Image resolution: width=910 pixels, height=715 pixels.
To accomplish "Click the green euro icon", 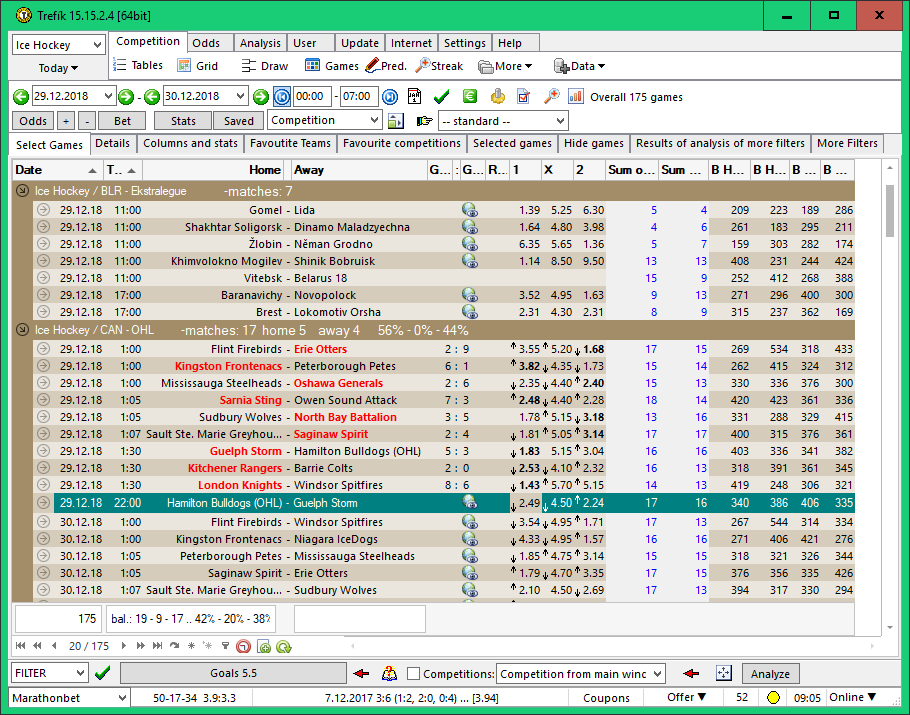I will pos(469,97).
